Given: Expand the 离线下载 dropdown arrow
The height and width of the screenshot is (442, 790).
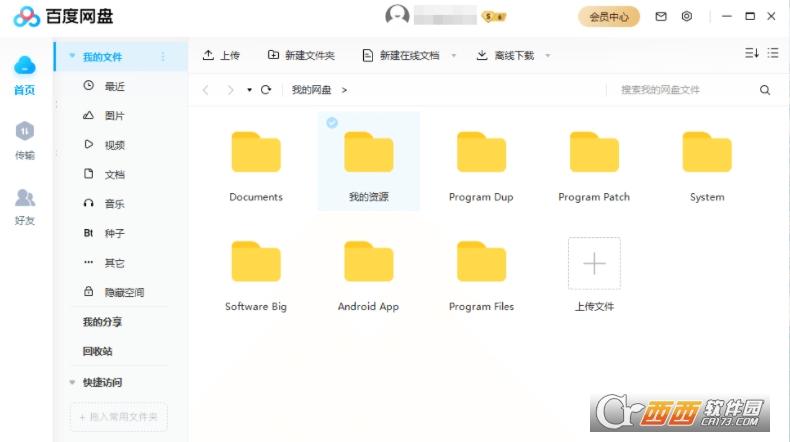Looking at the screenshot, I should click(x=548, y=55).
